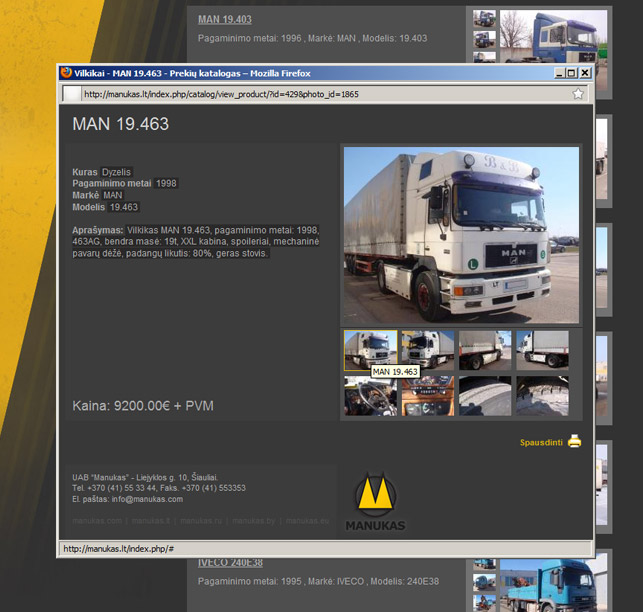Select the steering wheel interior thumbnail
The image size is (643, 612).
click(x=371, y=396)
